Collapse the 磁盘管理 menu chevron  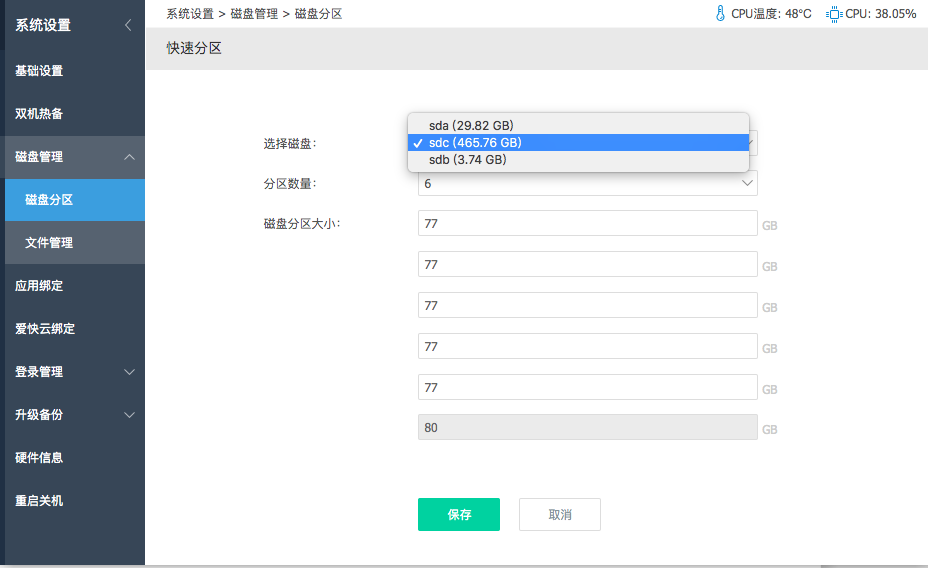(x=130, y=157)
